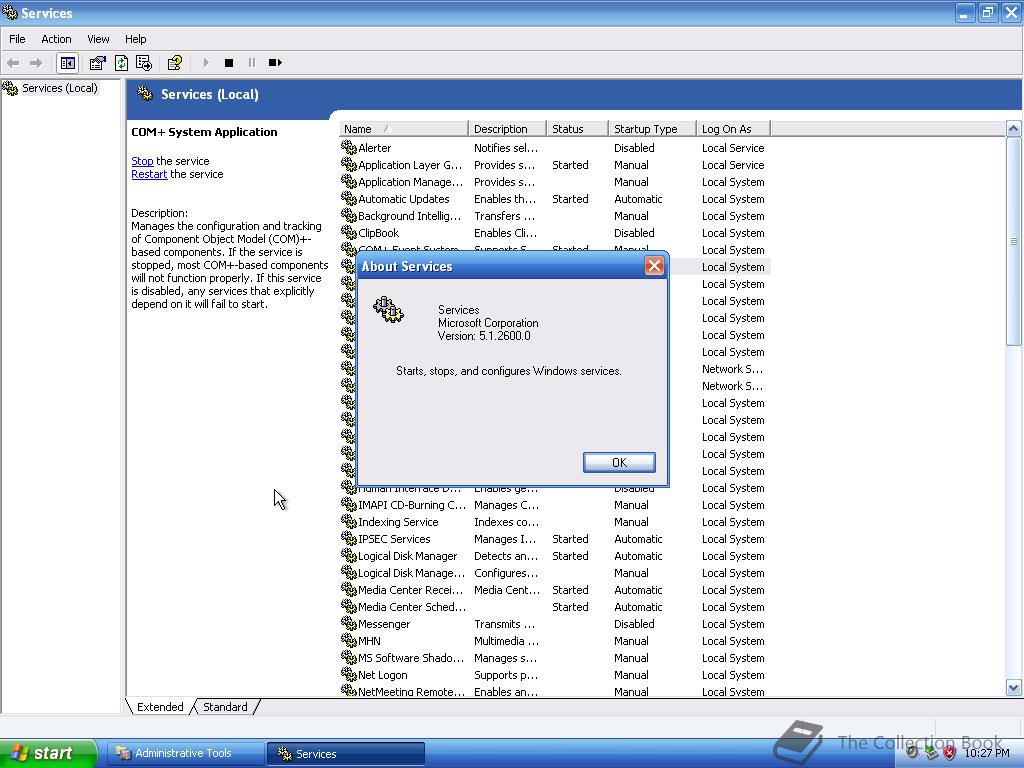Click the Start Service play icon
Image resolution: width=1024 pixels, height=768 pixels.
tap(206, 63)
